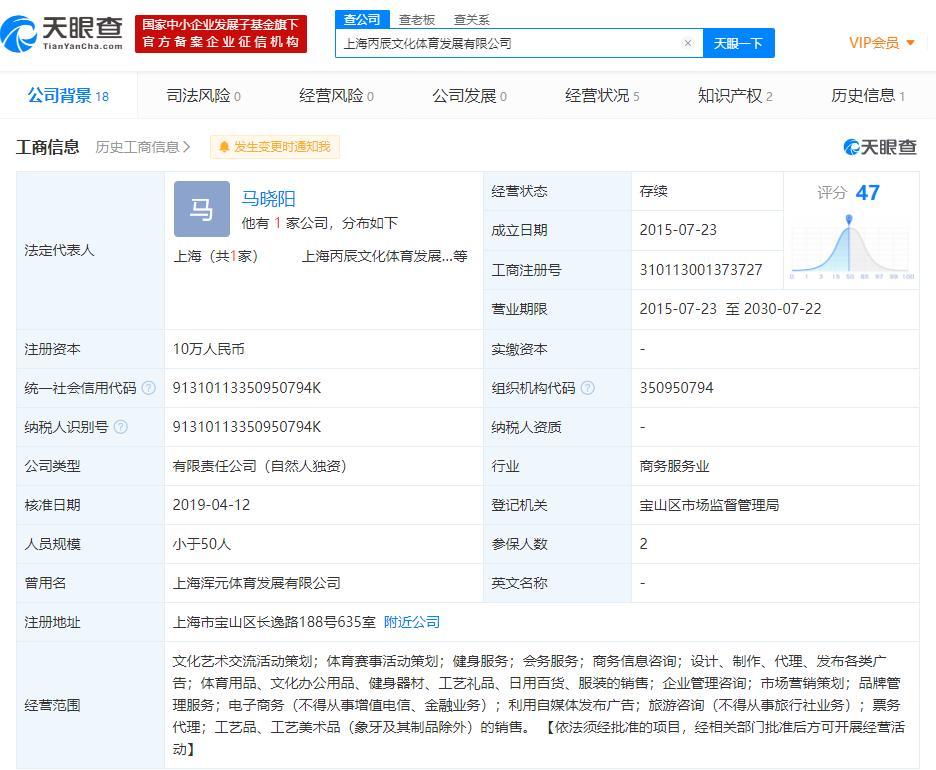Click the 天眼一下 search button
This screenshot has height=770, width=936.
click(x=738, y=43)
